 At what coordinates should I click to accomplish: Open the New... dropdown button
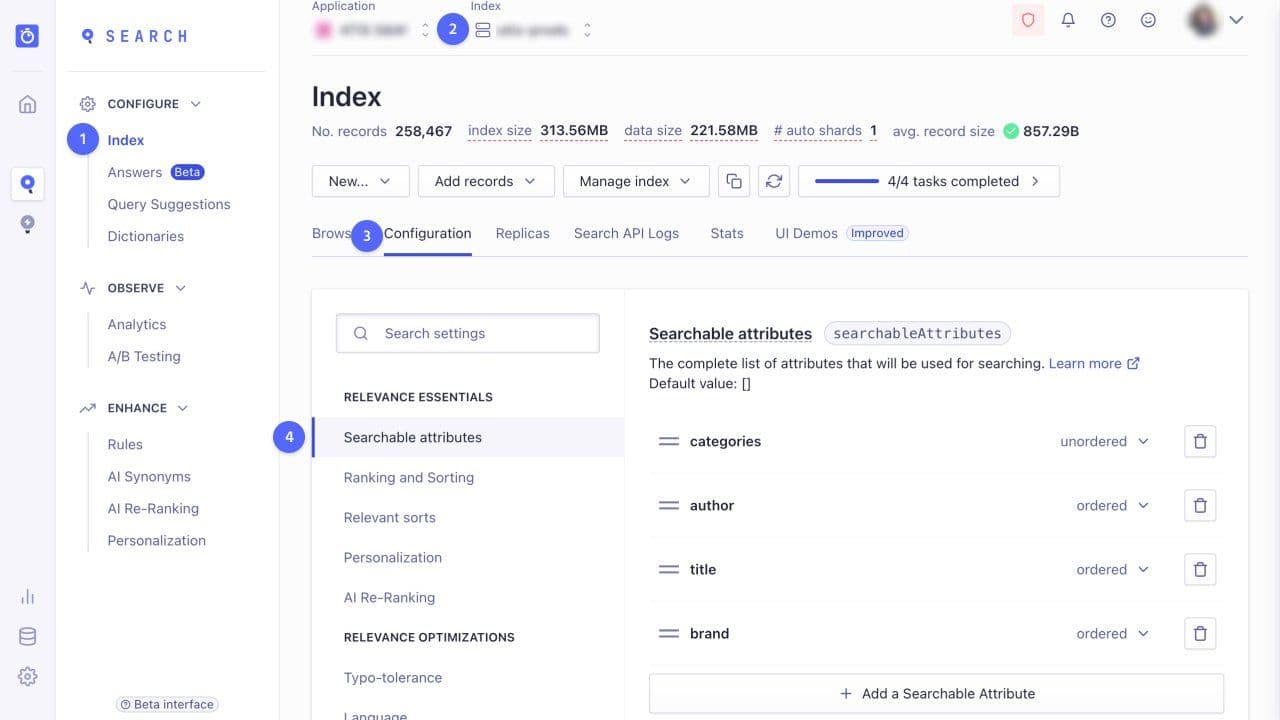pyautogui.click(x=361, y=181)
